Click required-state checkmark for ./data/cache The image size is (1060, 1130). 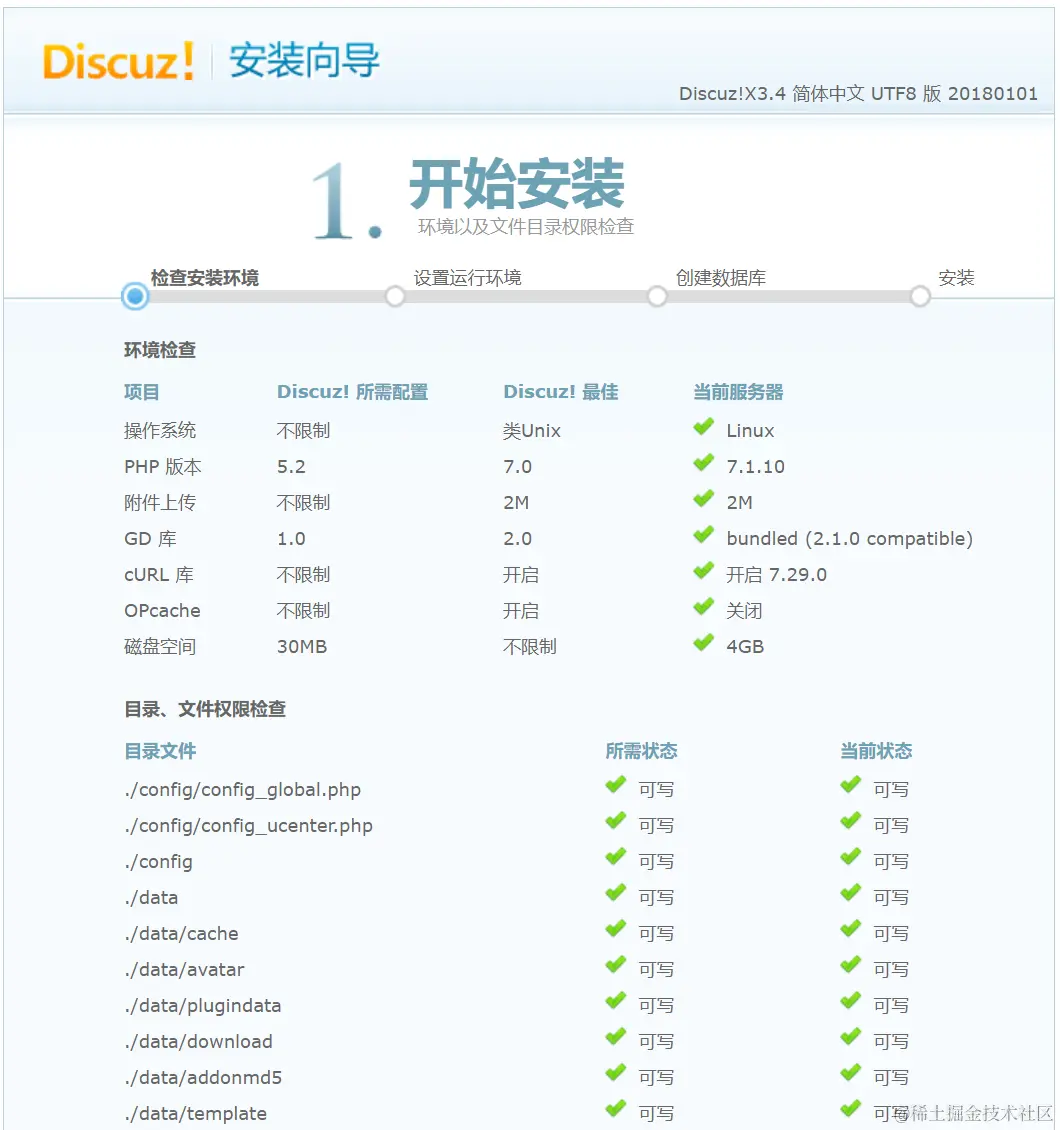tap(615, 930)
